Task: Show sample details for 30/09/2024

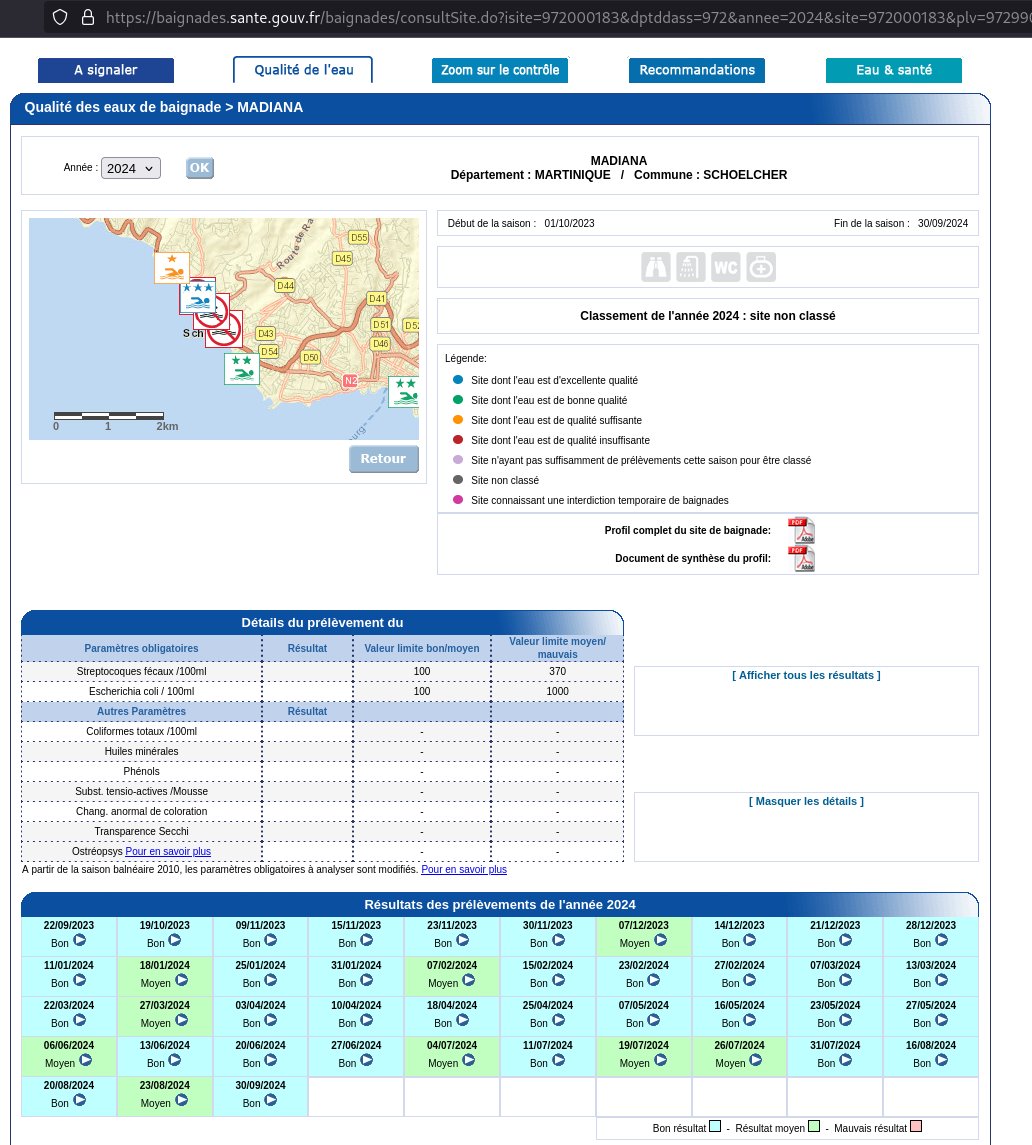Action: coord(270,1100)
